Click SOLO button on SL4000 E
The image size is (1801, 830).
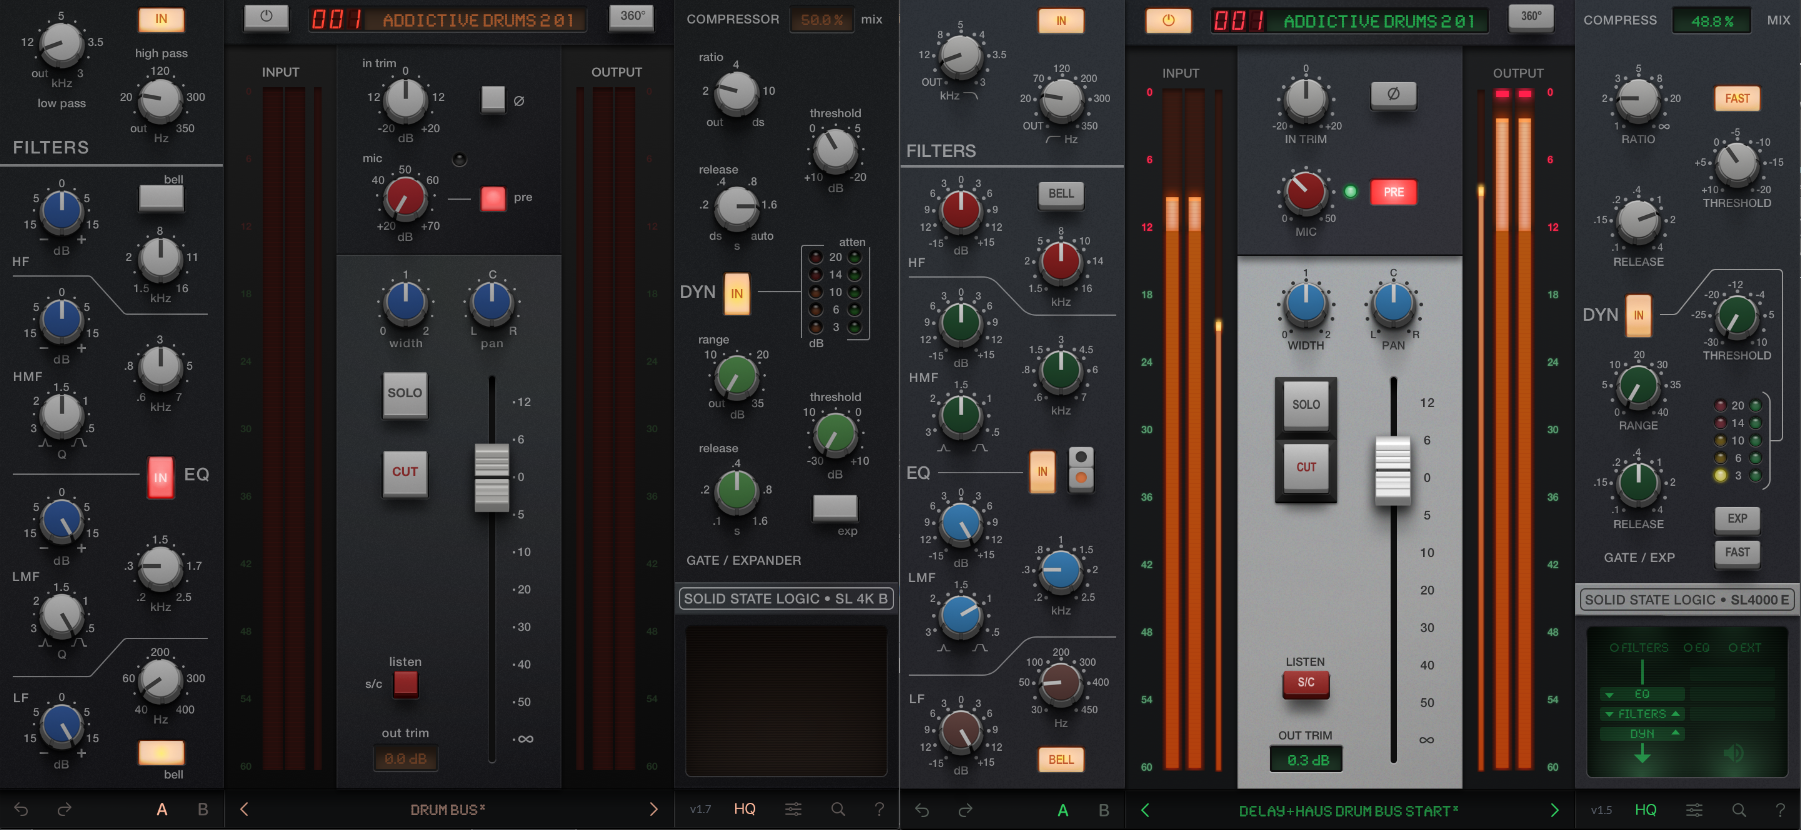(x=1306, y=405)
